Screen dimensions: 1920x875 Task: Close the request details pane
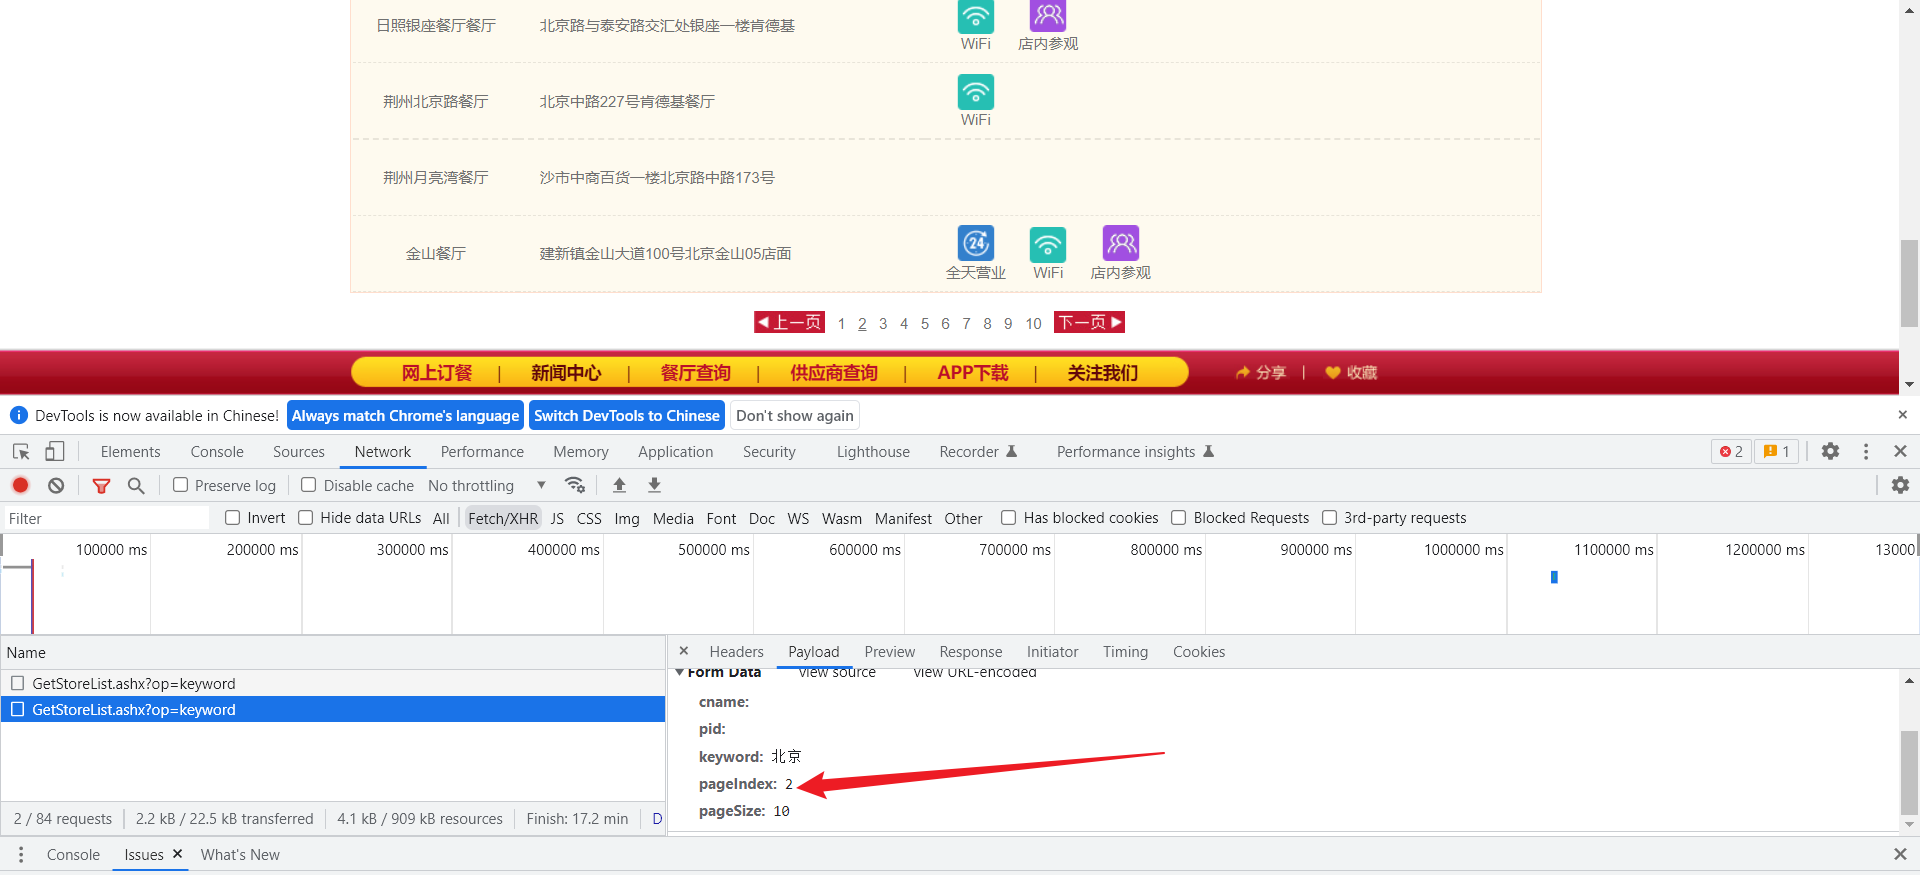tap(684, 651)
